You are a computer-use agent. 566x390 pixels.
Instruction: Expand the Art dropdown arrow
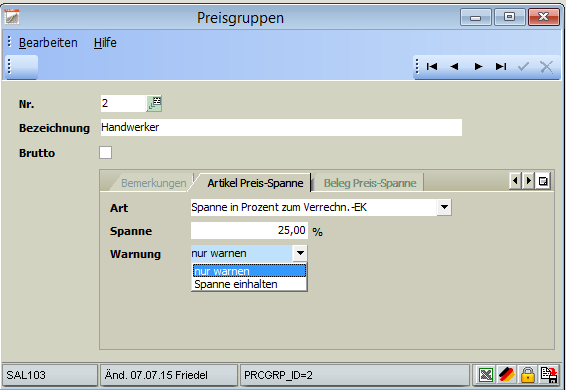click(x=444, y=207)
